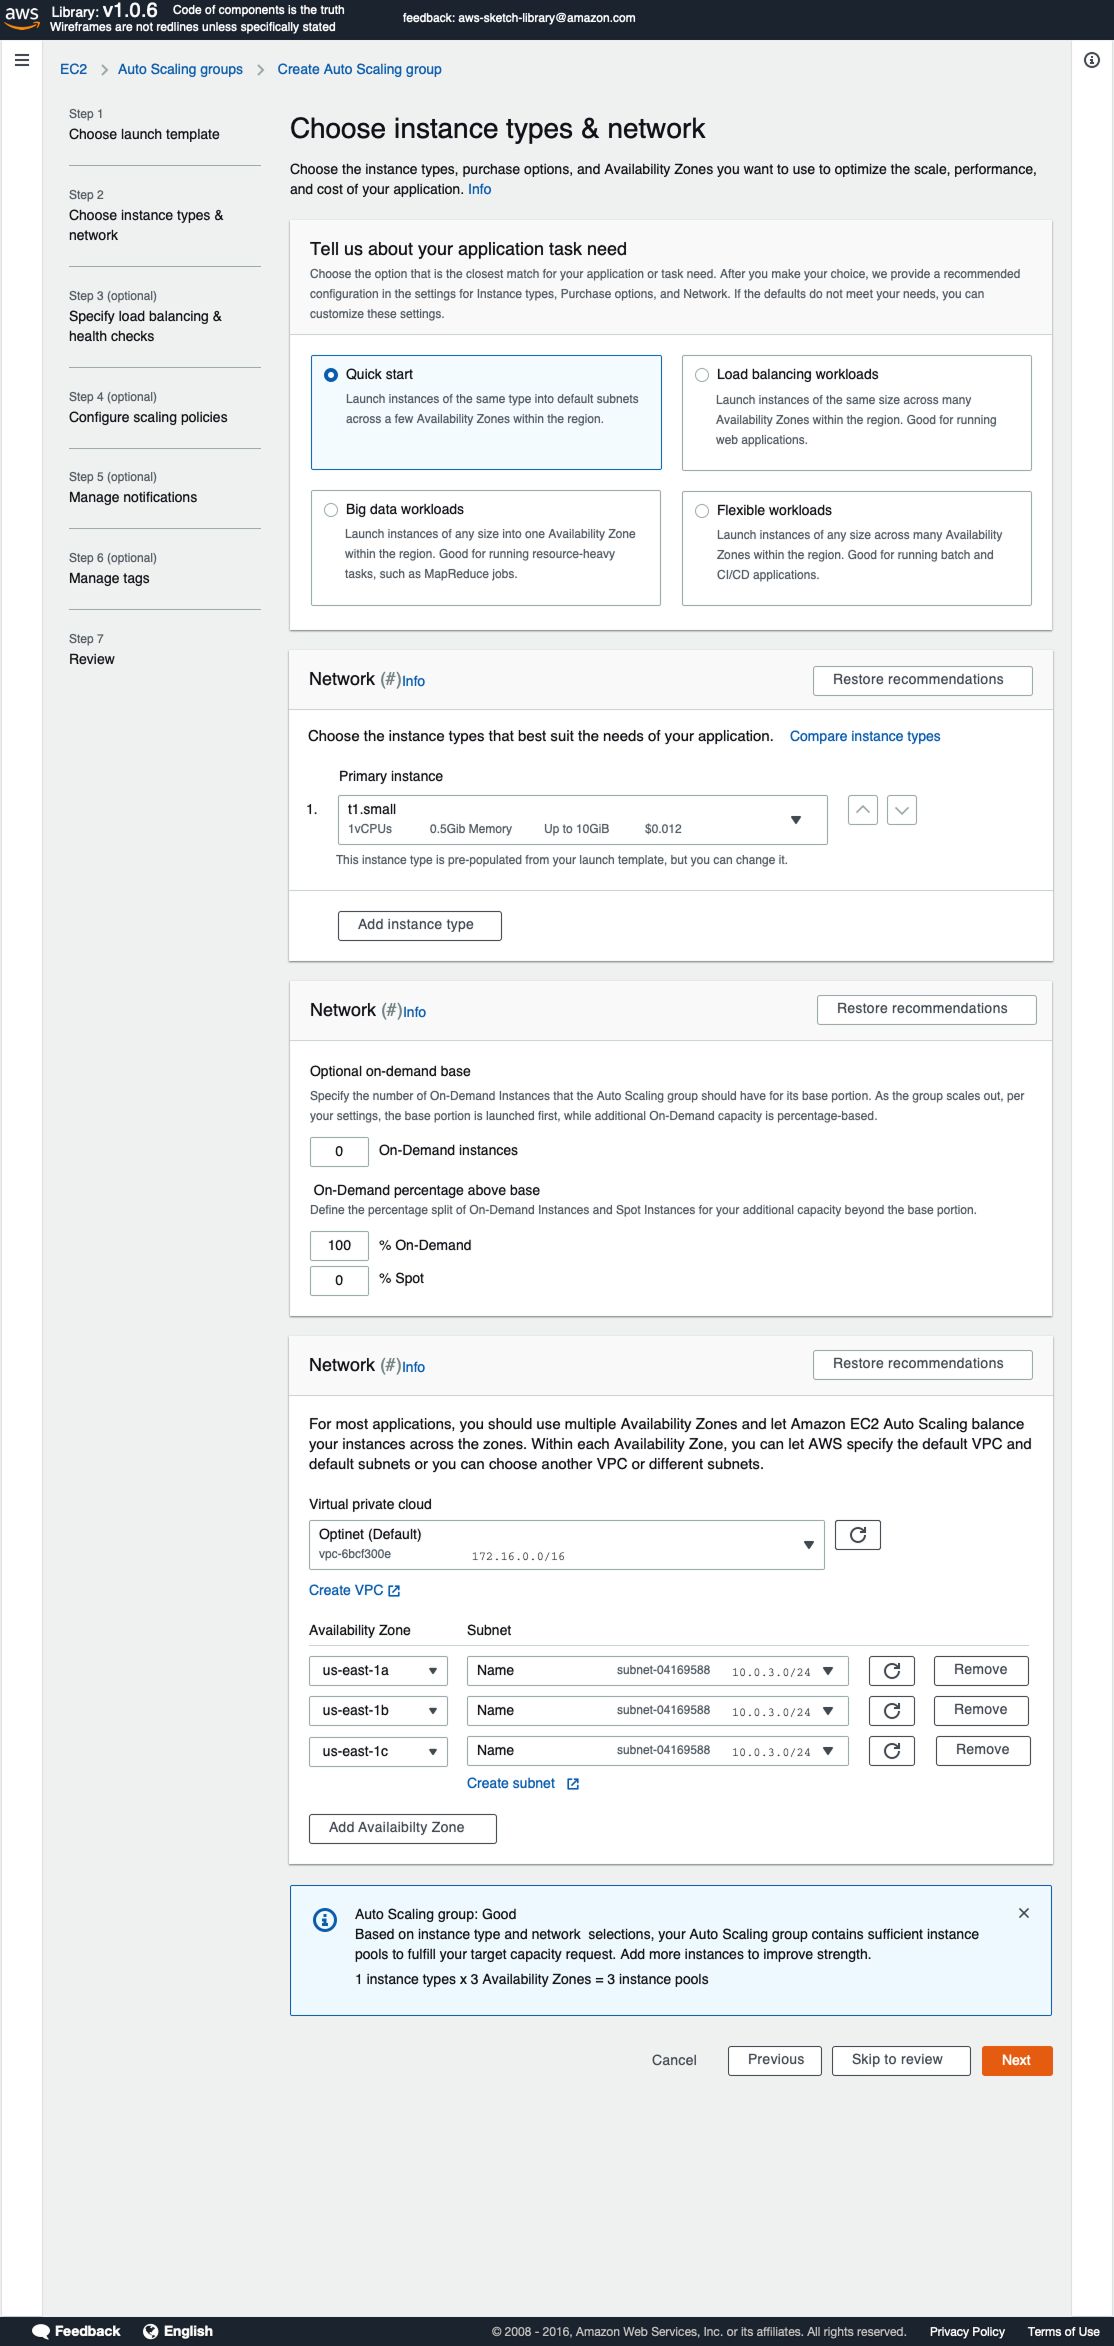The height and width of the screenshot is (2346, 1114).
Task: Open the t1.small instance type dropdown
Action: point(583,820)
